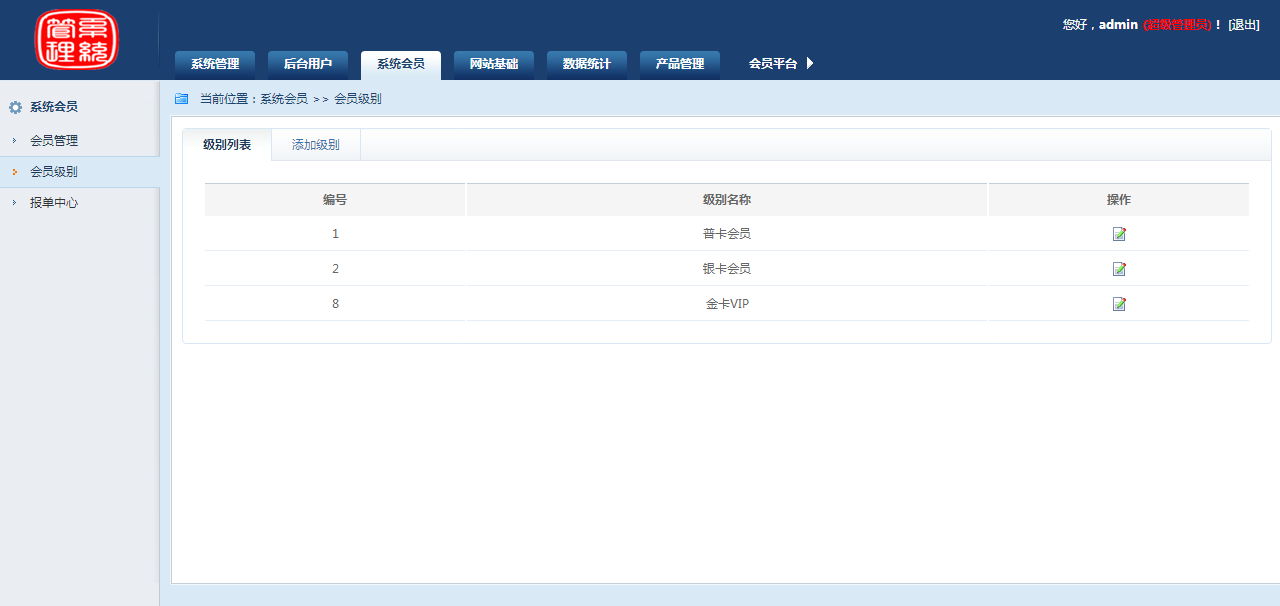Click the folder icon before 当前位置
The width and height of the screenshot is (1280, 606).
coord(181,99)
